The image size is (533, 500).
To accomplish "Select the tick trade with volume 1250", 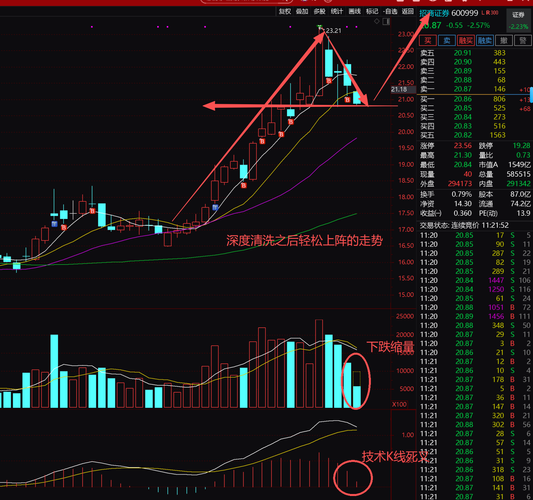I will click(x=496, y=290).
